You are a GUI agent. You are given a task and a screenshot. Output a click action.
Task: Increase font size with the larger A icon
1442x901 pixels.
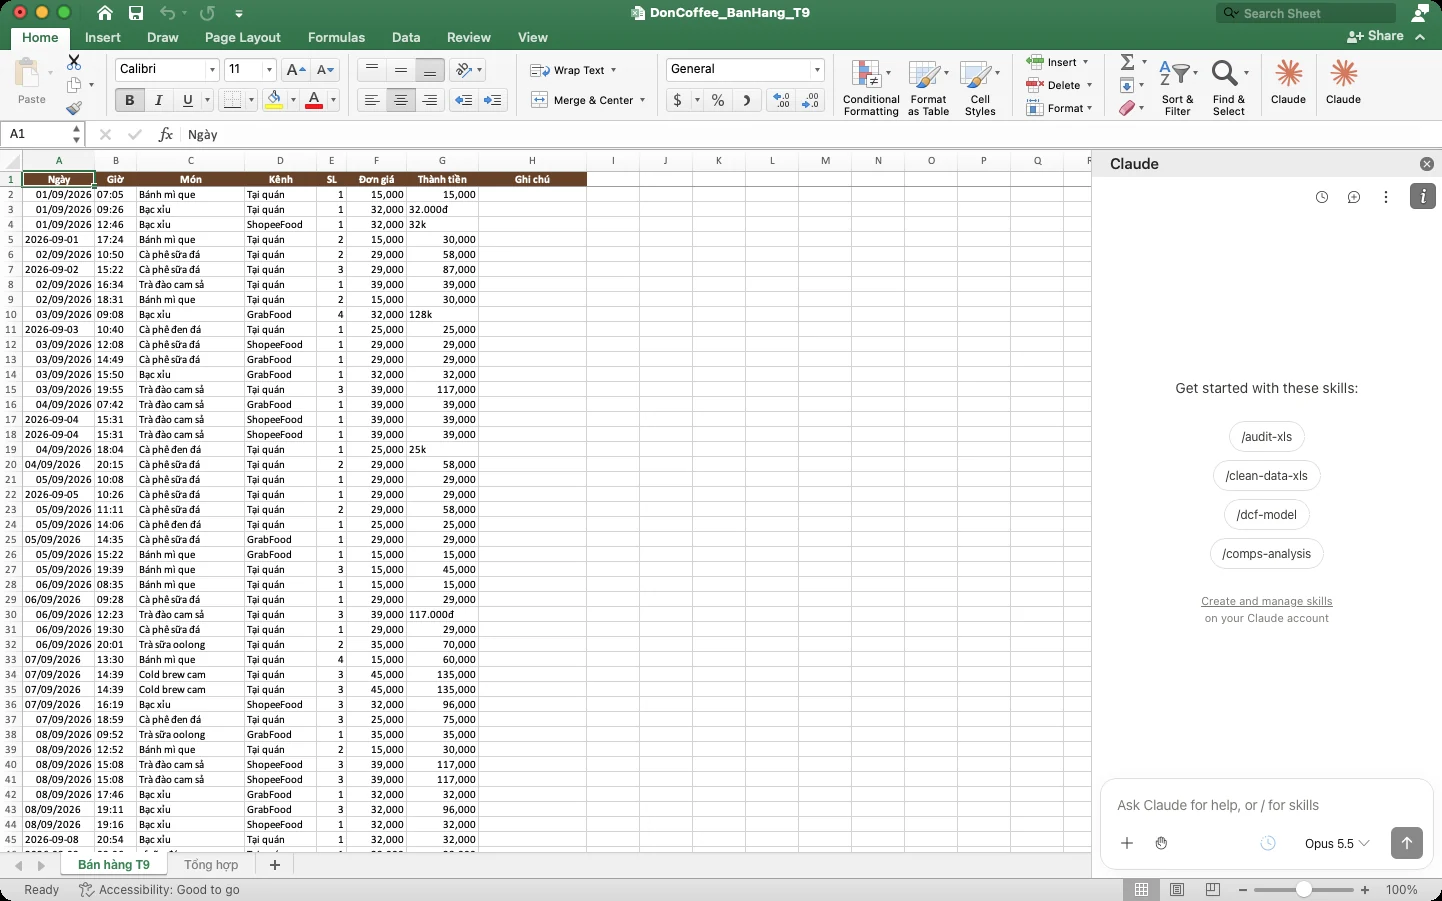tap(295, 70)
